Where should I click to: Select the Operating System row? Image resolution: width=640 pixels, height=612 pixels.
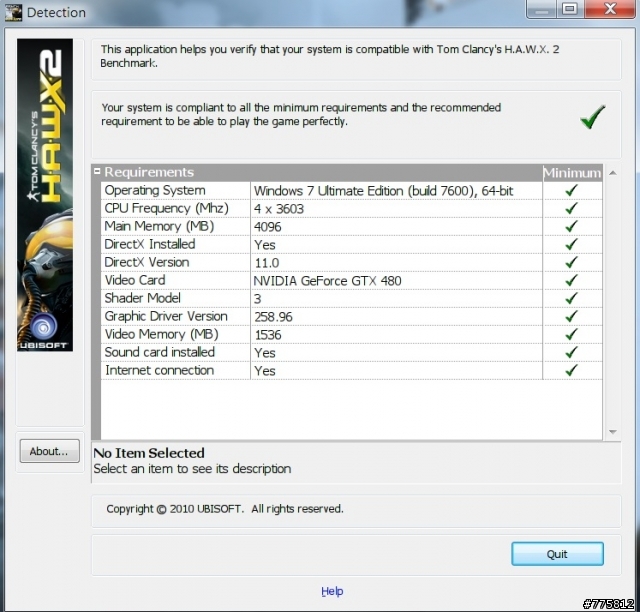pyautogui.click(x=351, y=191)
